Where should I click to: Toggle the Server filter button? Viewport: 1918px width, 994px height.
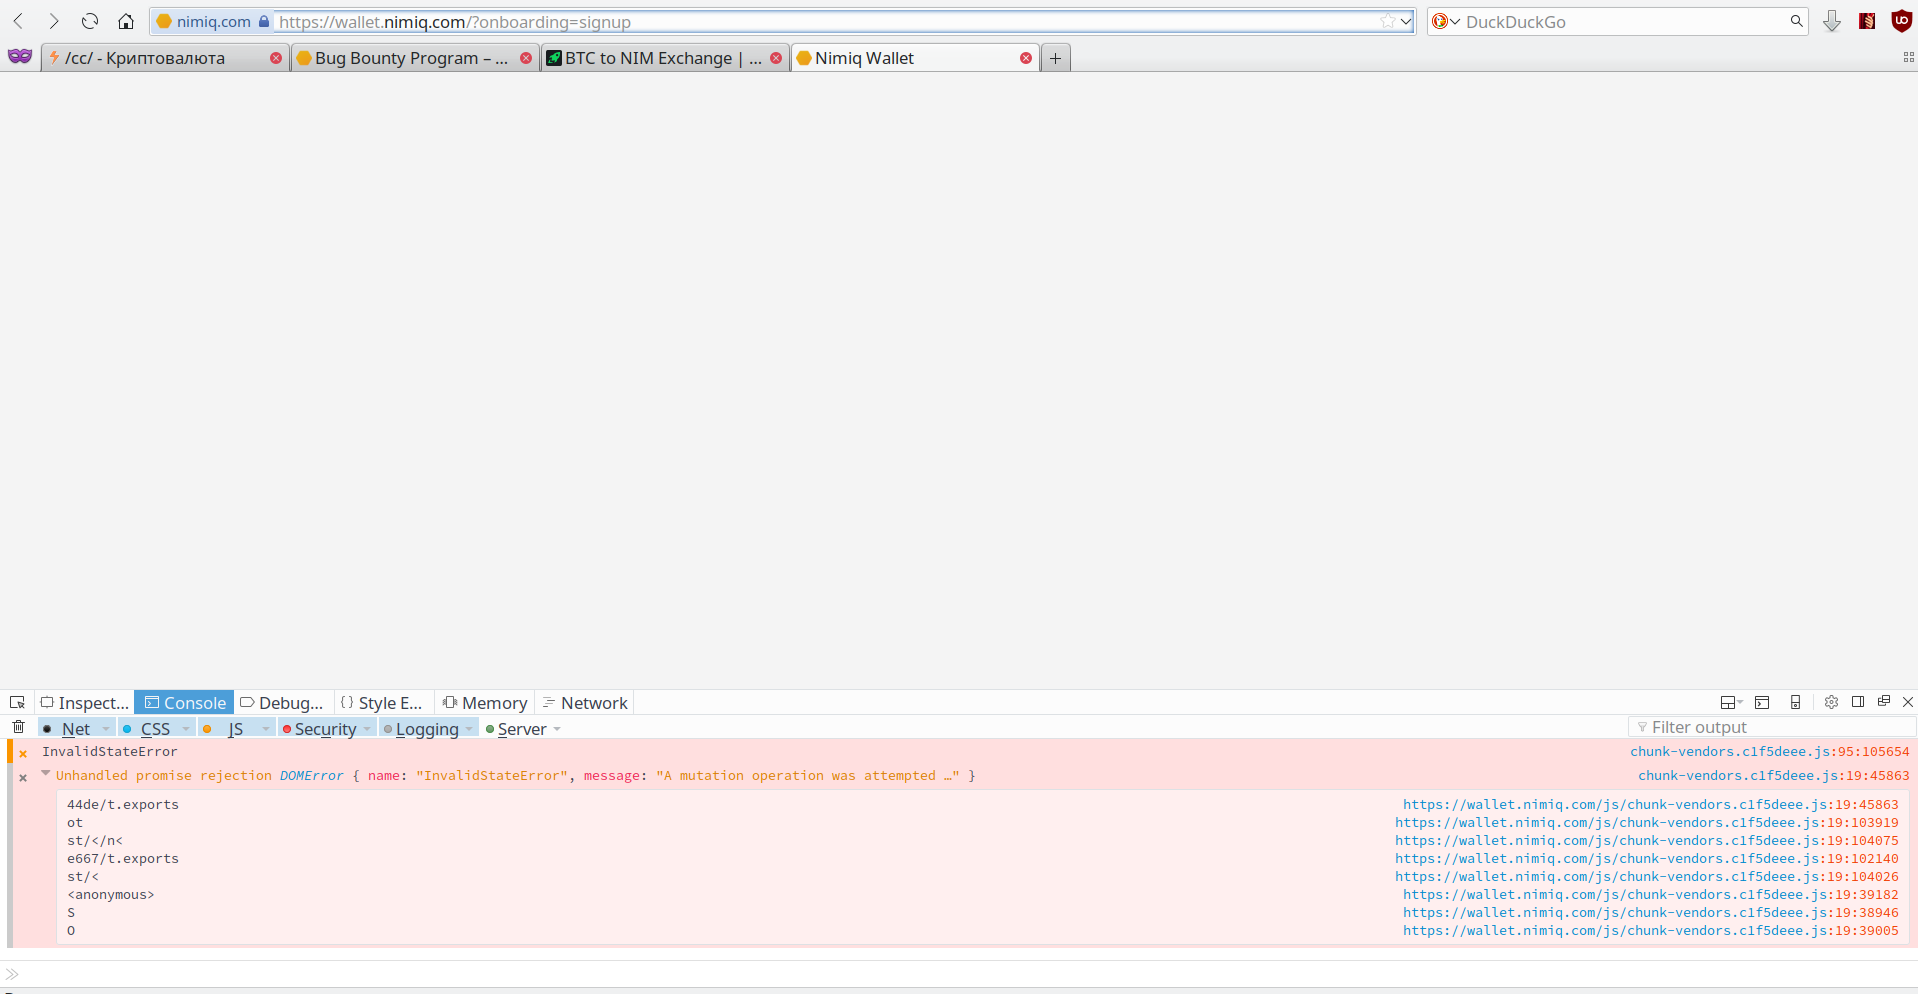coord(516,729)
